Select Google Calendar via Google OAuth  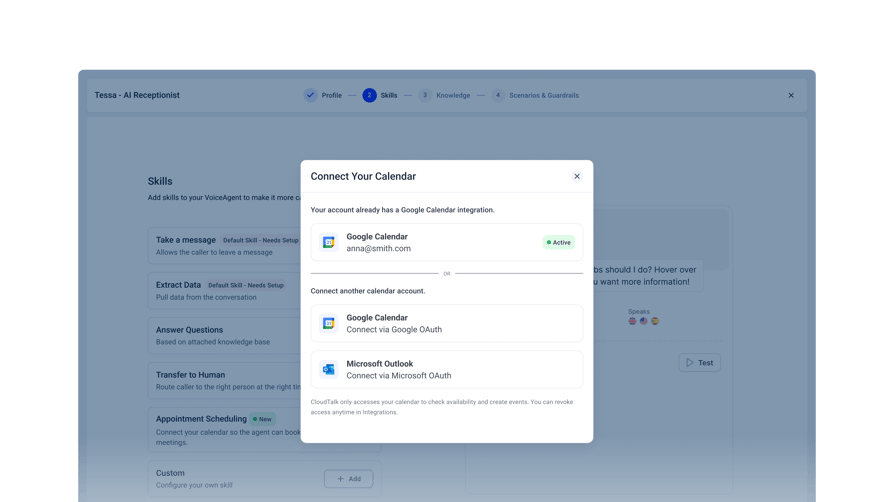446,323
